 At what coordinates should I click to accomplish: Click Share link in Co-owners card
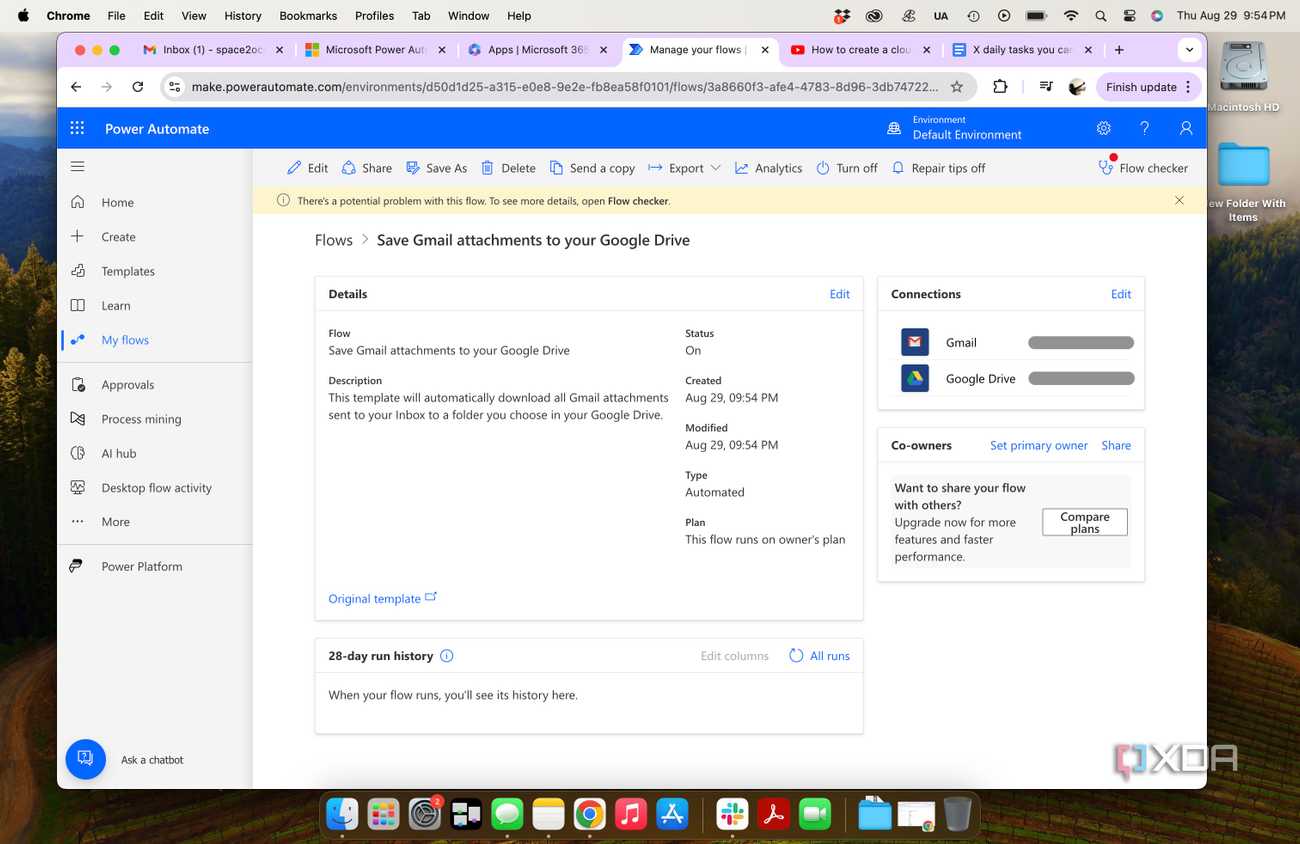[1116, 445]
